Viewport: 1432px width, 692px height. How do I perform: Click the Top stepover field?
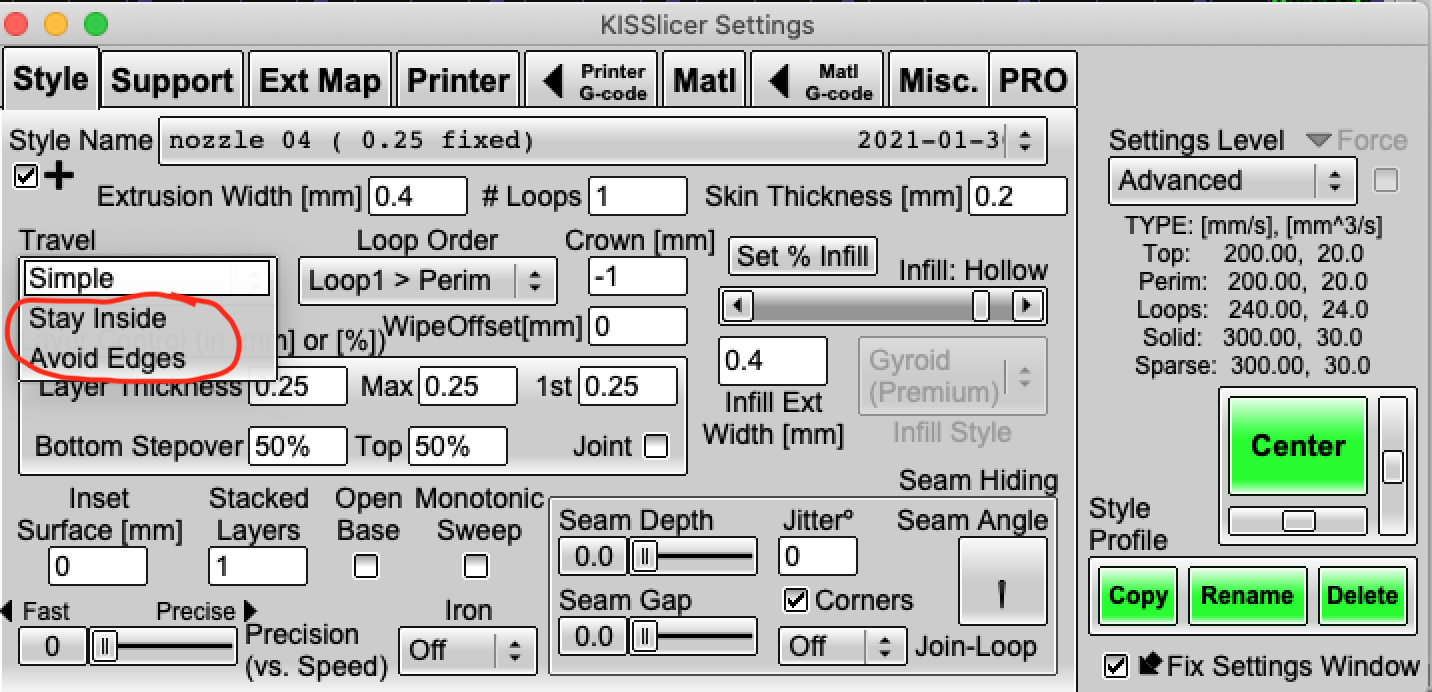(458, 446)
